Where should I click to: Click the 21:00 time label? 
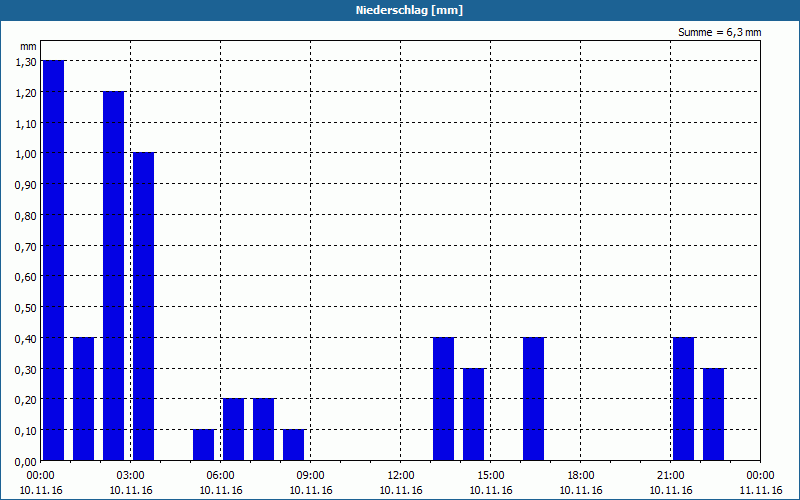point(670,476)
